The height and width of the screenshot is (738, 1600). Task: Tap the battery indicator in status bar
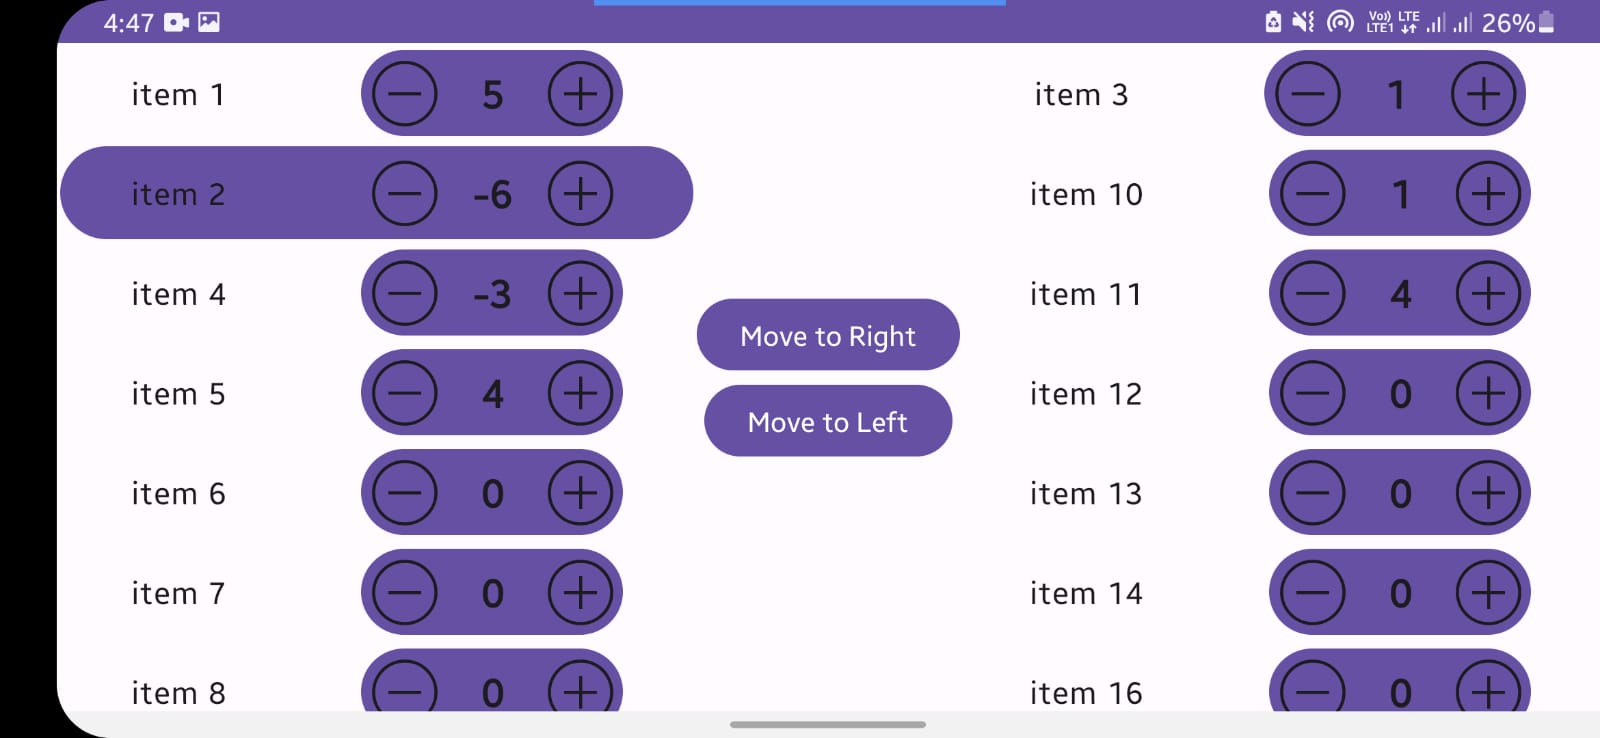[1546, 22]
